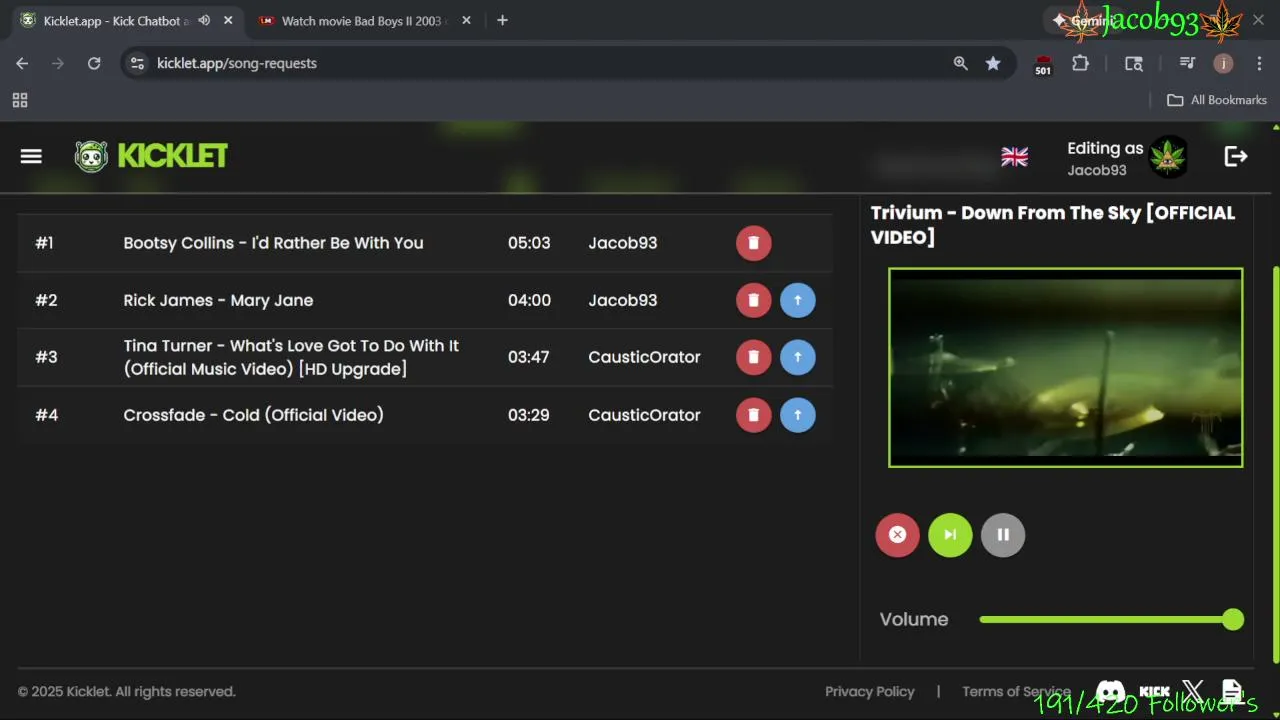Select the Crossfade - Cold song title
The height and width of the screenshot is (720, 1280).
pos(253,415)
